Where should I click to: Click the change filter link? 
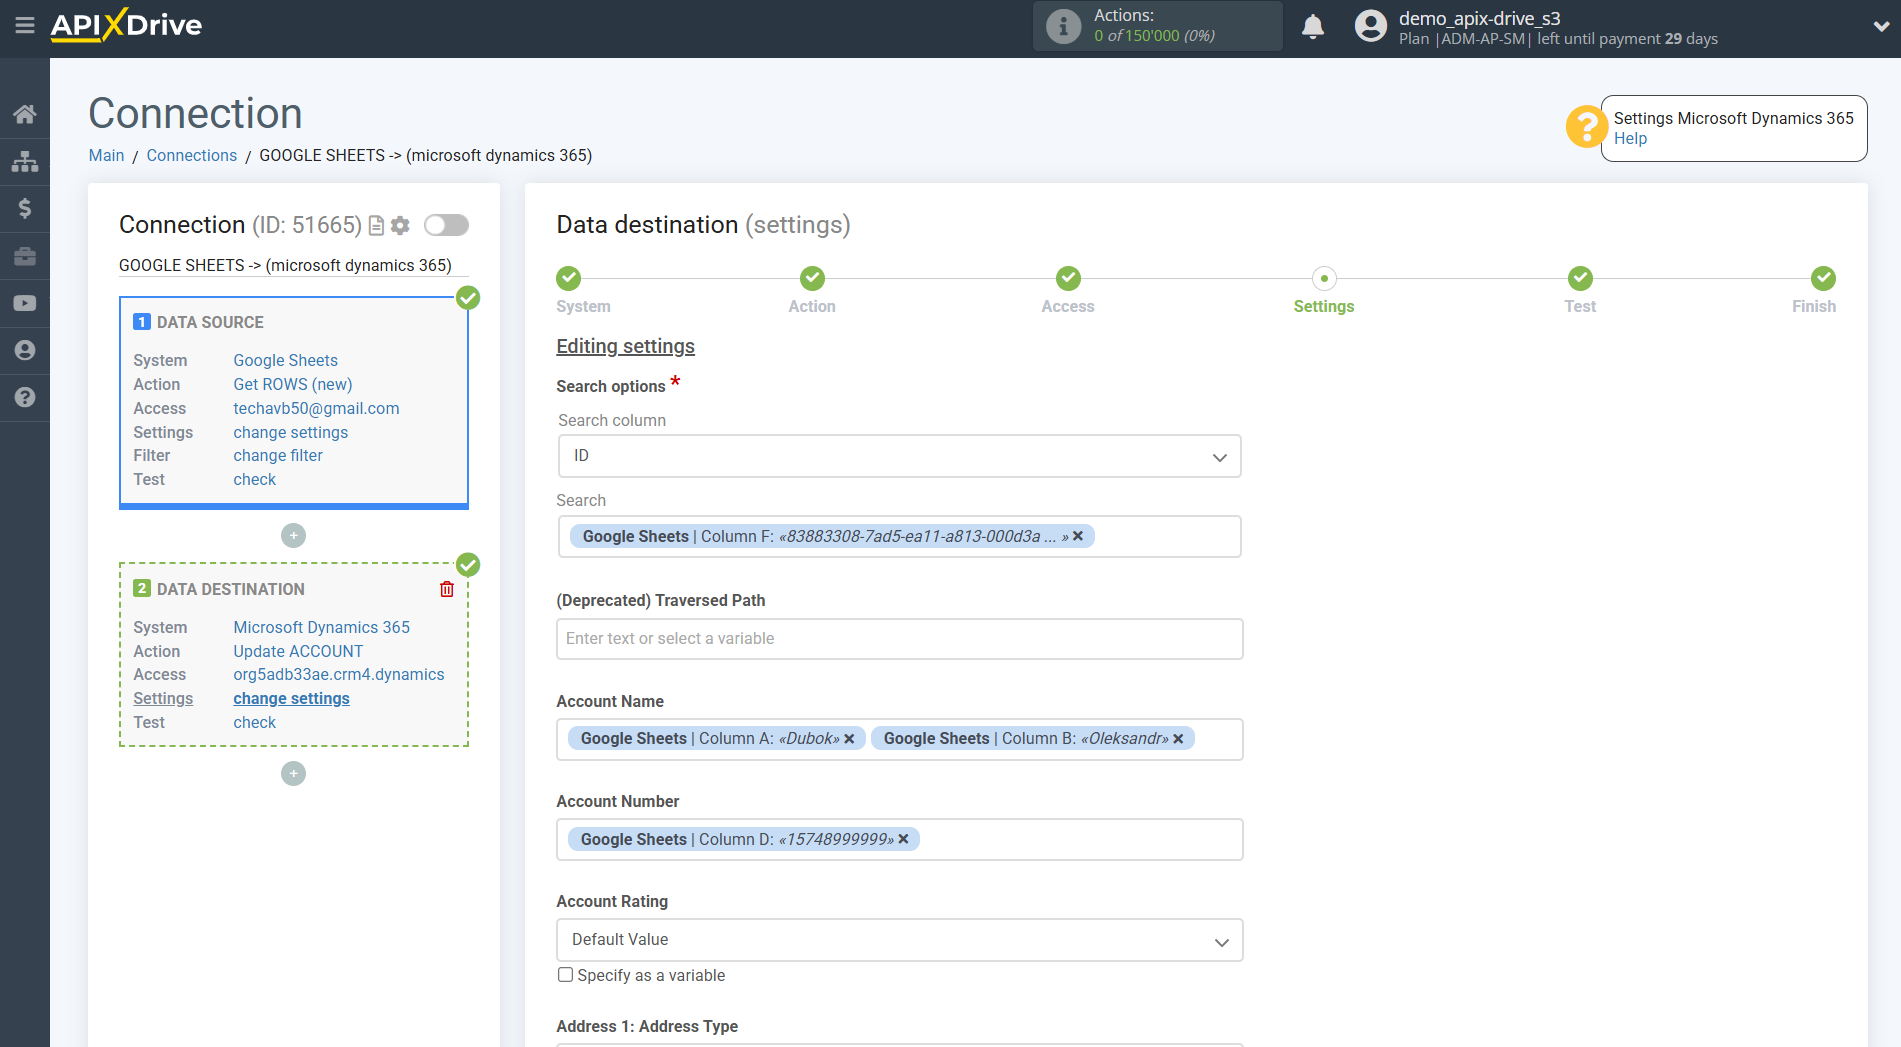[278, 455]
